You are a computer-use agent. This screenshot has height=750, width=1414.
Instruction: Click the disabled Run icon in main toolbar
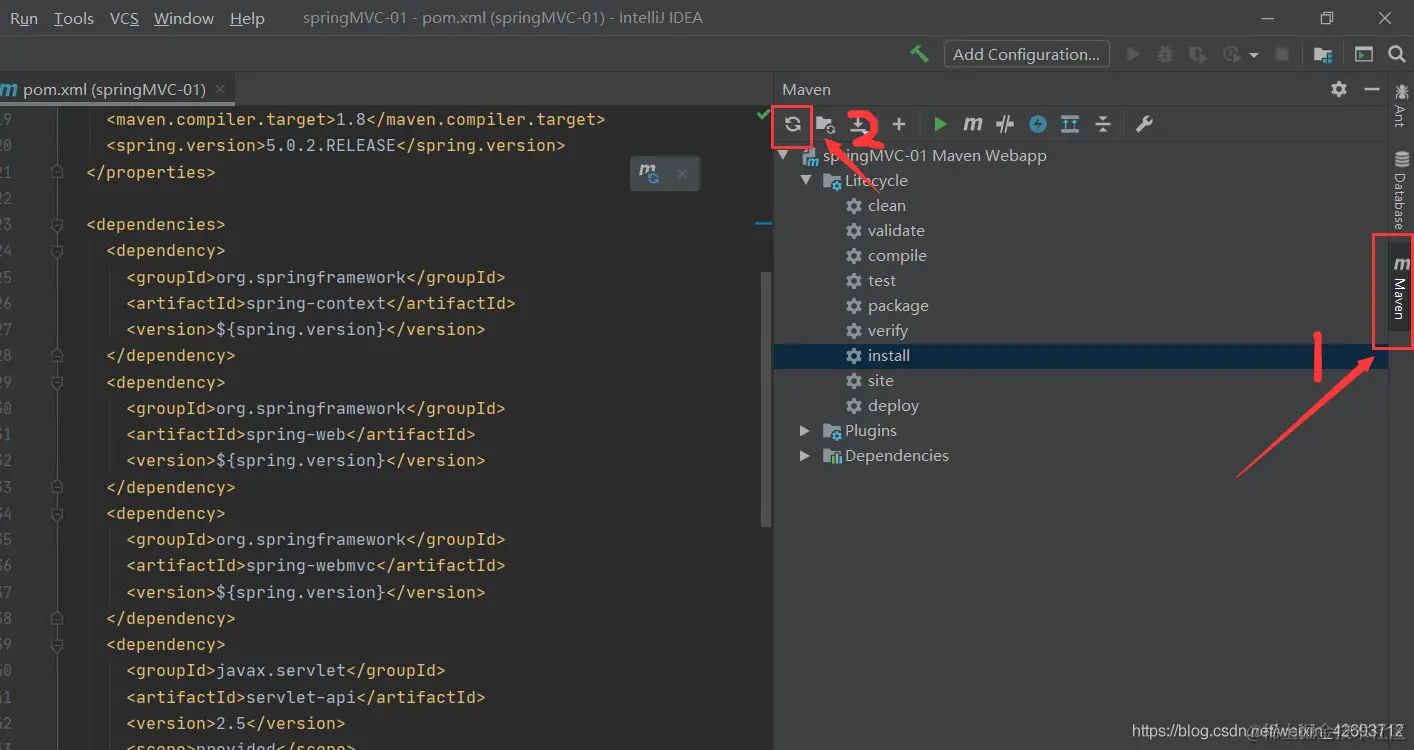tap(1133, 54)
